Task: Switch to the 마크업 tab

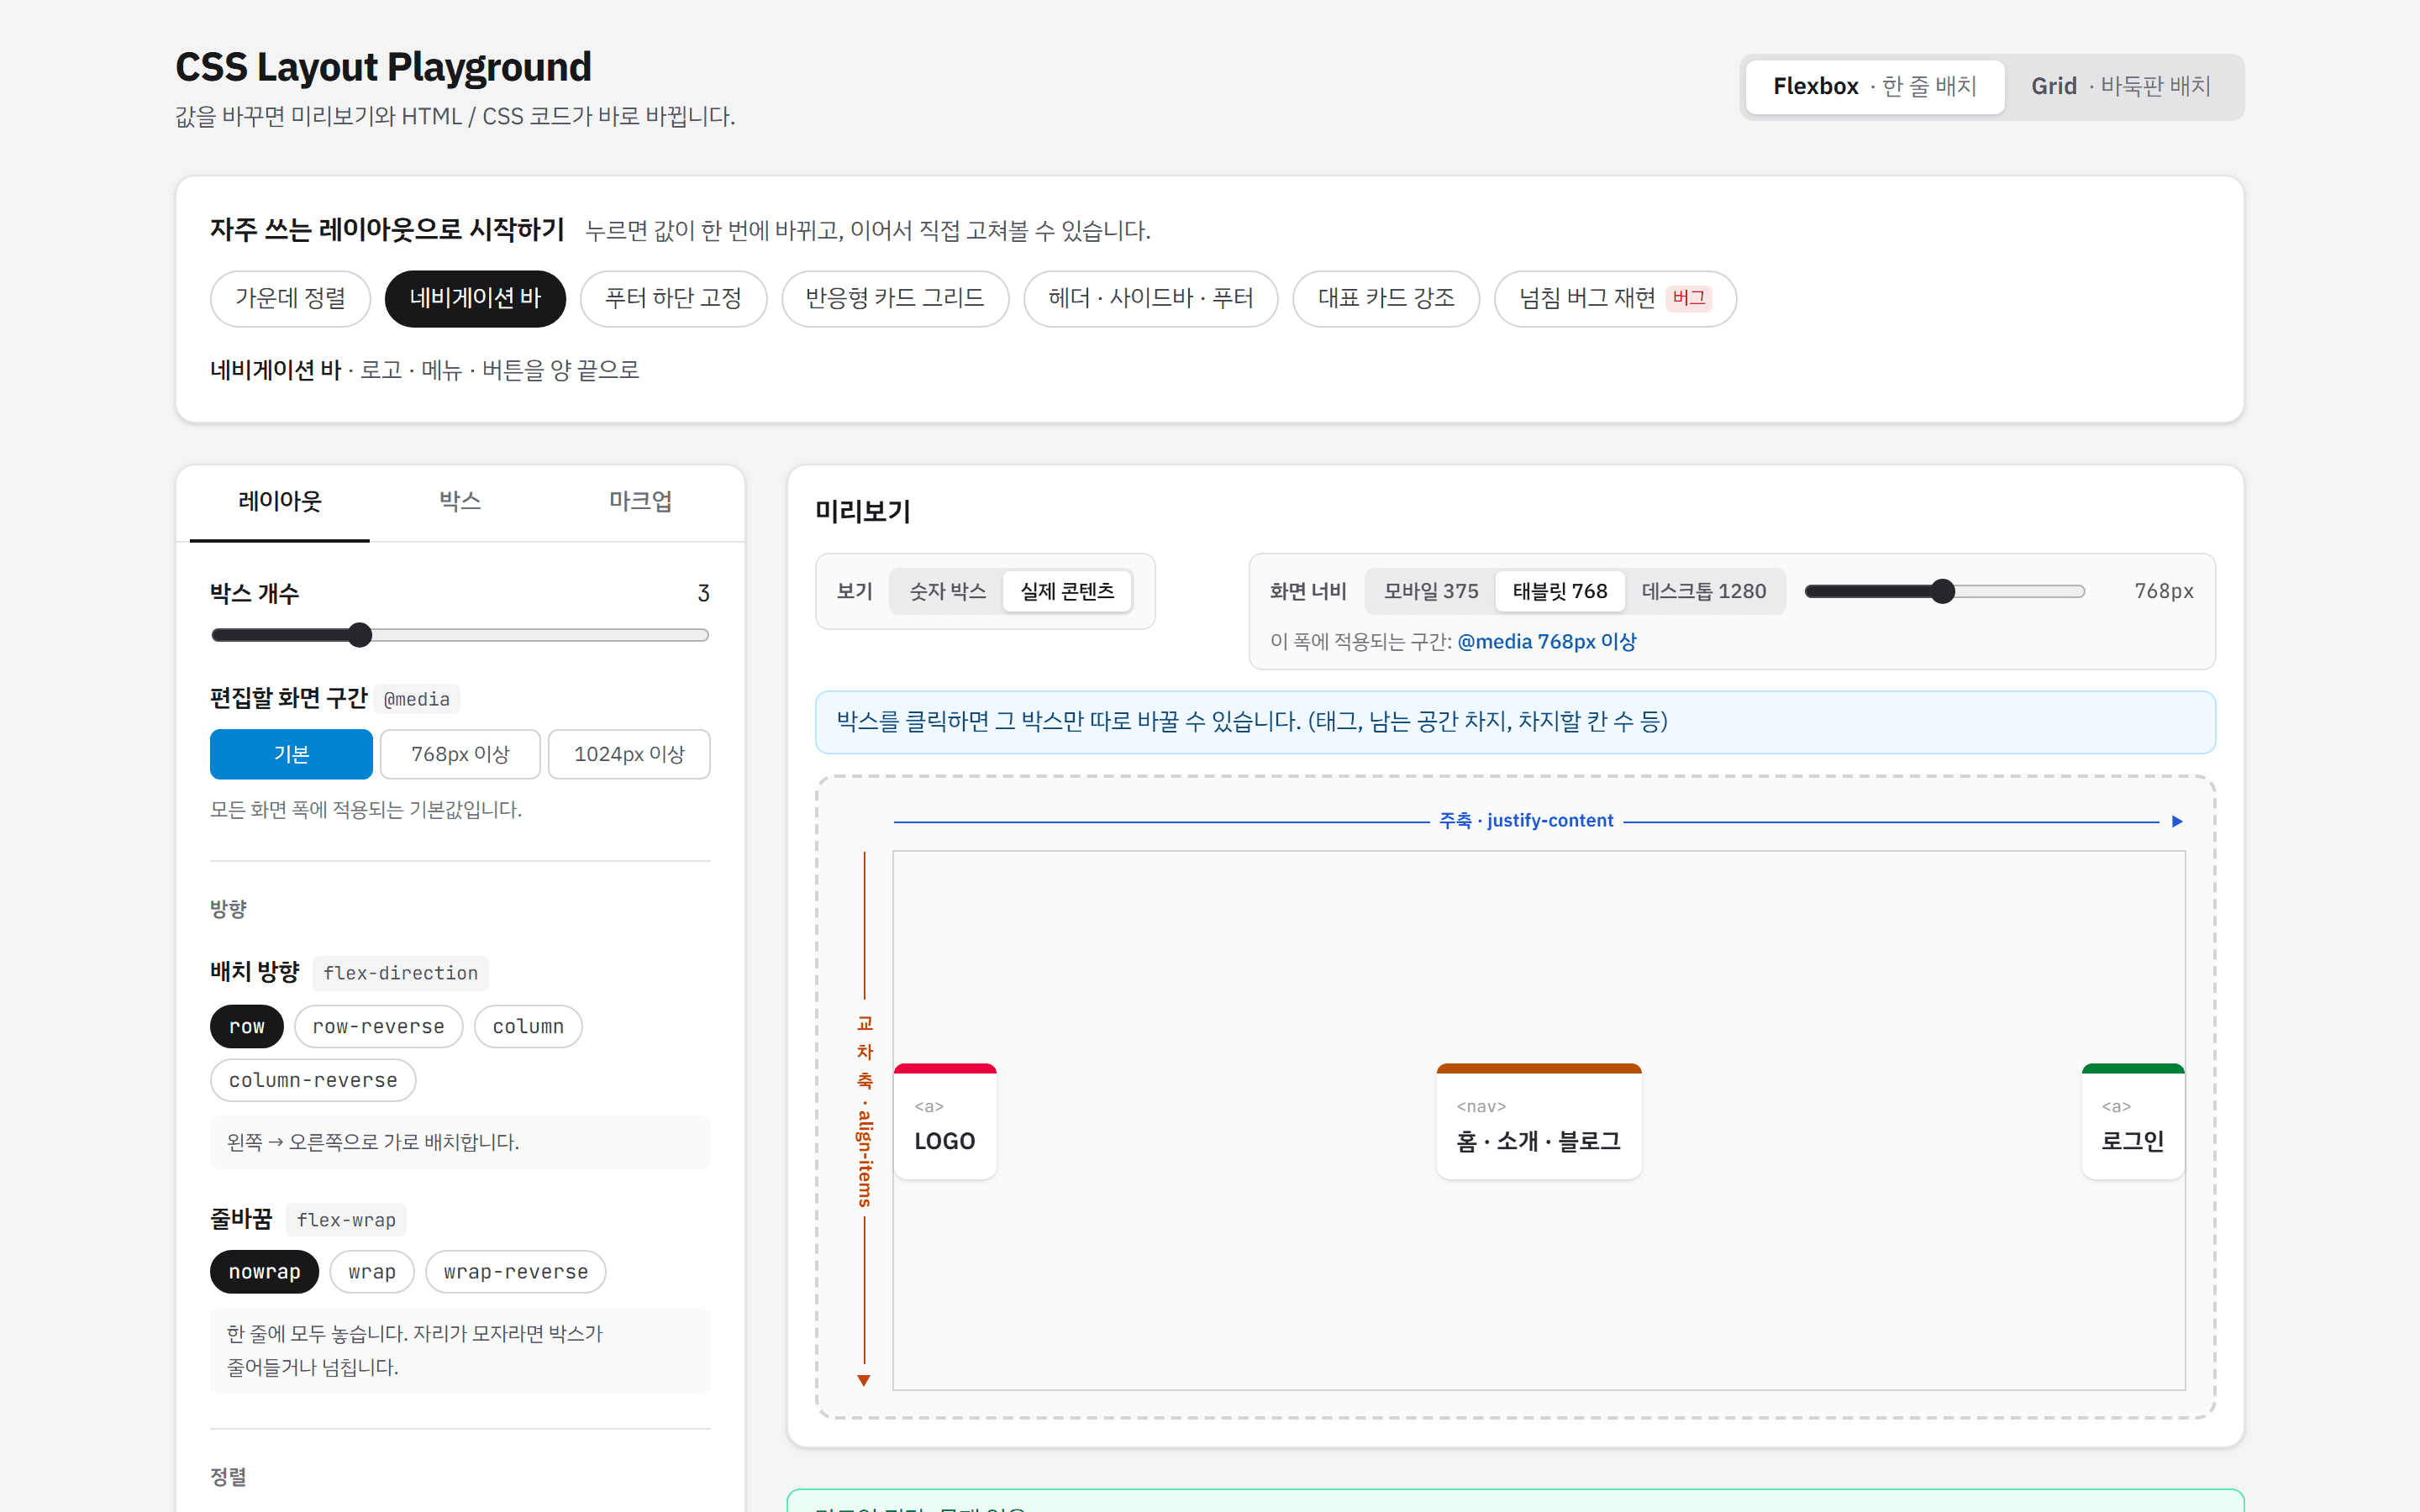Action: coord(641,502)
